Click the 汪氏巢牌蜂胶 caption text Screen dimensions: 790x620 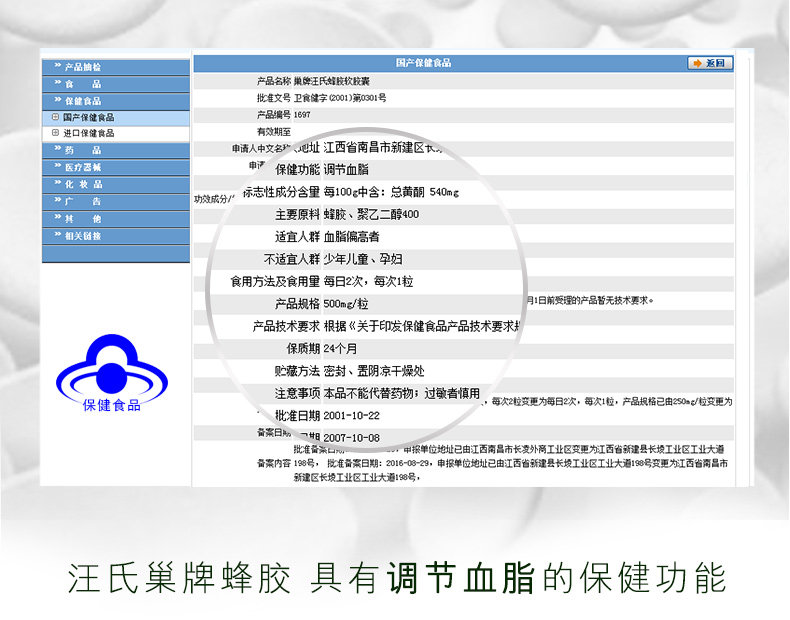pyautogui.click(x=179, y=578)
